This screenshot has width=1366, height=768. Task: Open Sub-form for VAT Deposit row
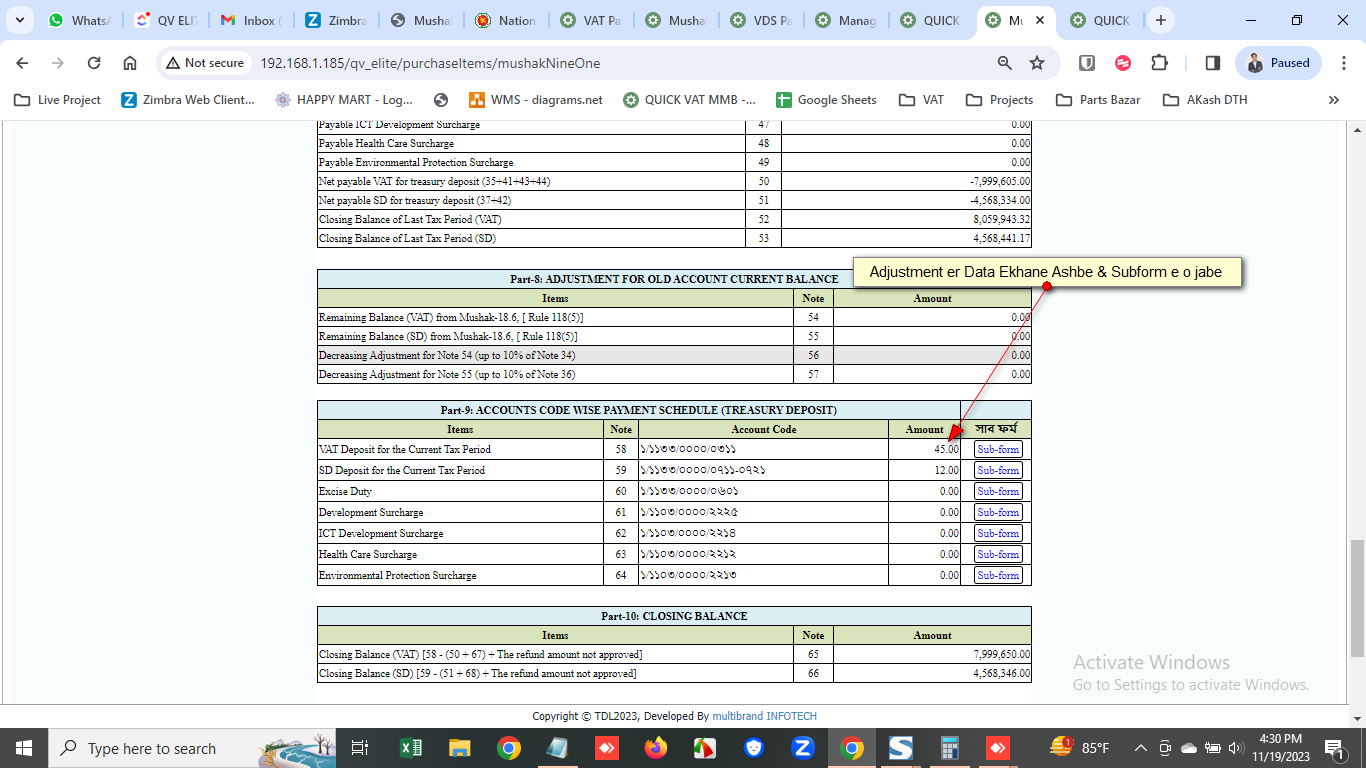998,450
